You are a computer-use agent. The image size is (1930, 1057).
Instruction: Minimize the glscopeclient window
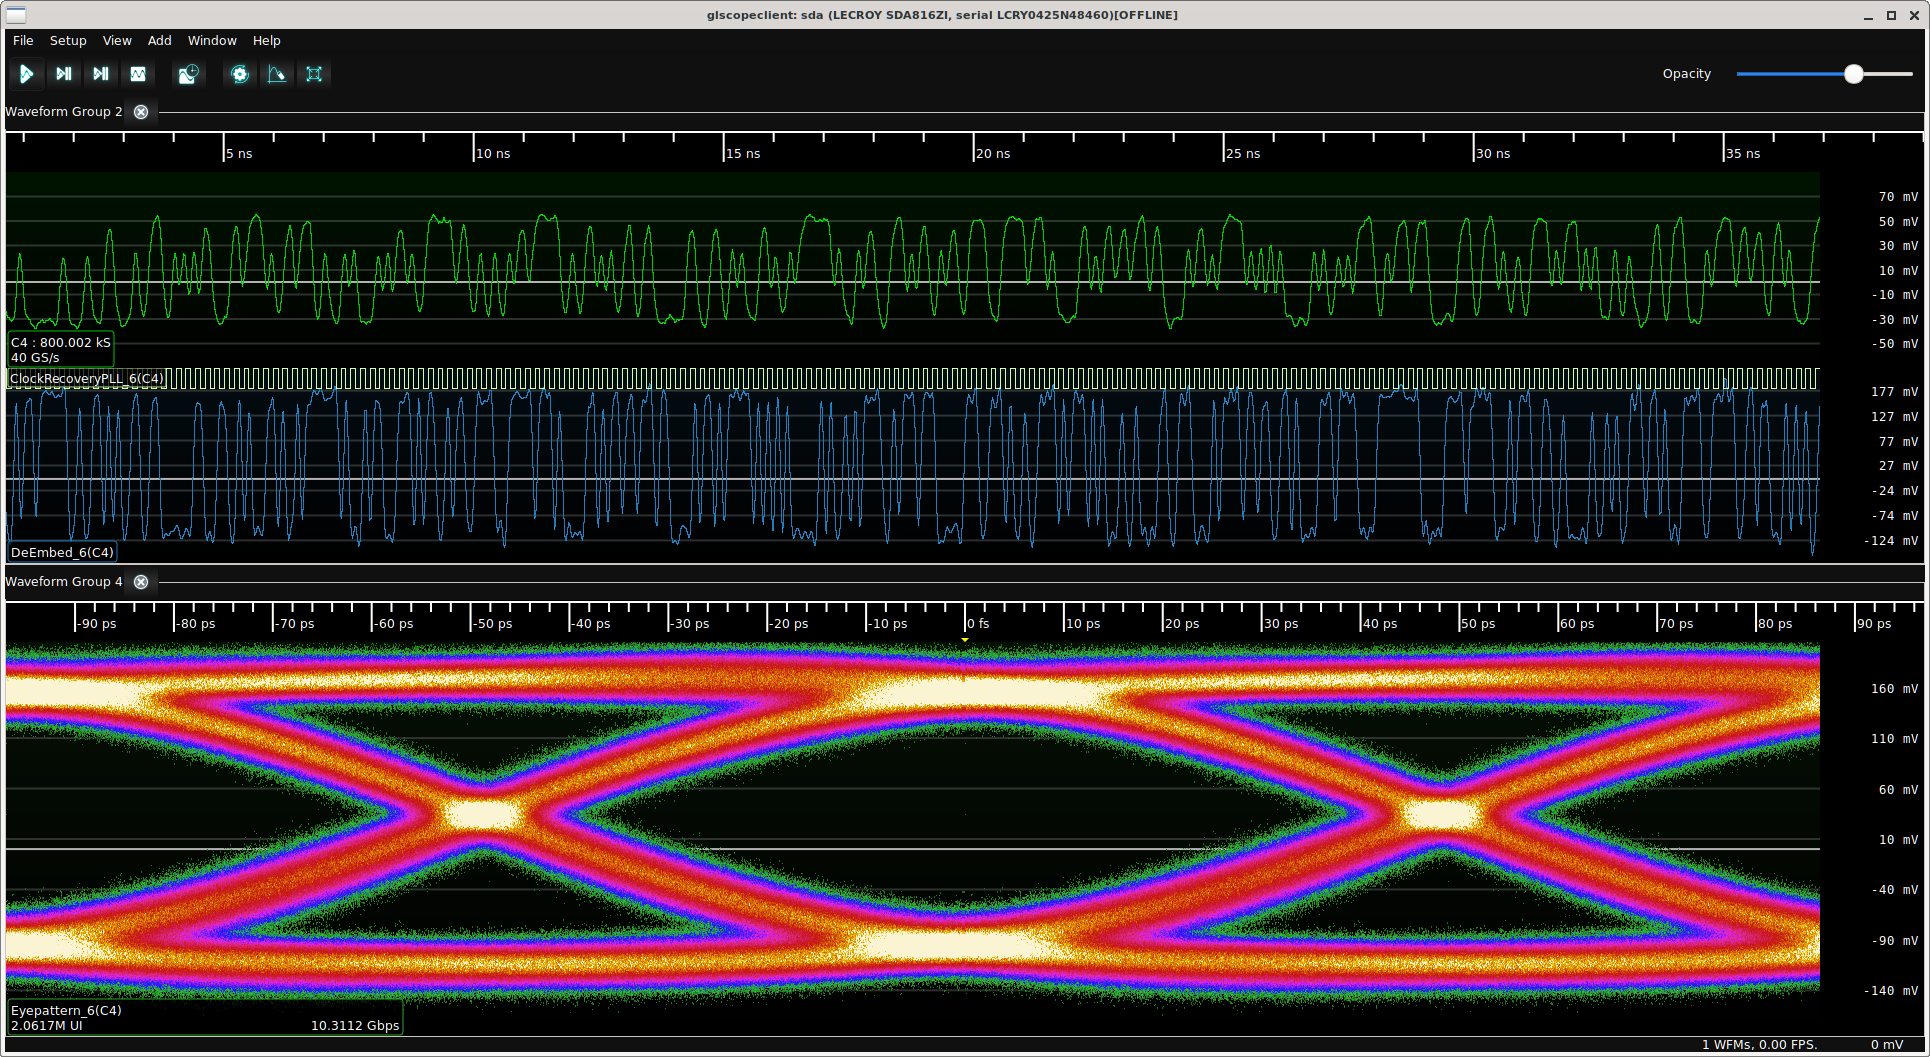point(1868,15)
